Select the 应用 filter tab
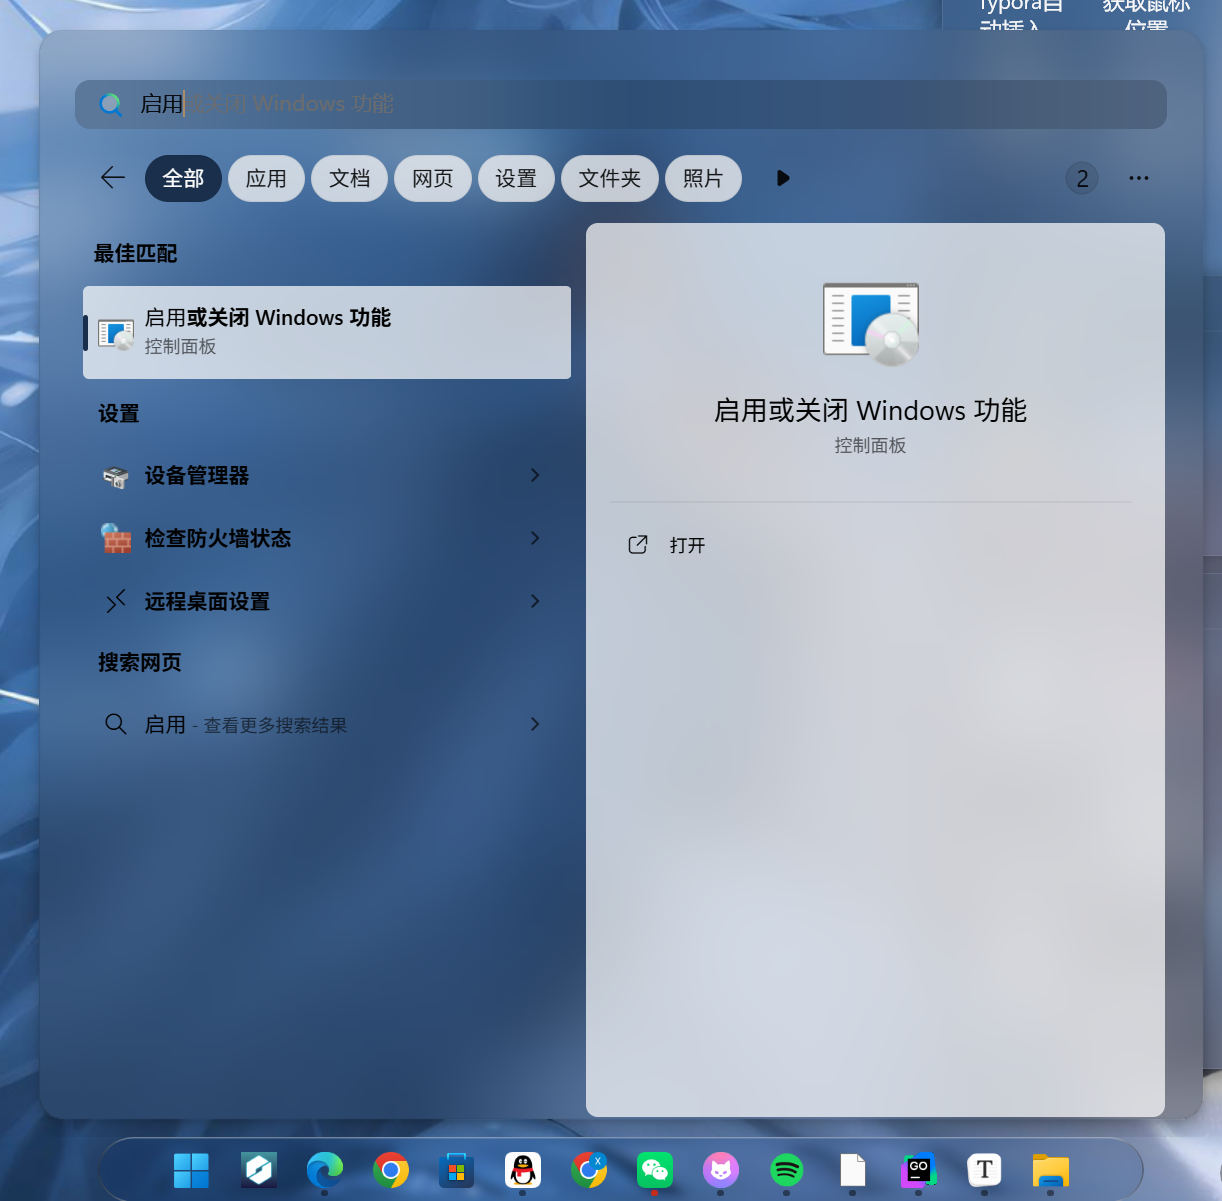The width and height of the screenshot is (1222, 1201). pos(266,178)
